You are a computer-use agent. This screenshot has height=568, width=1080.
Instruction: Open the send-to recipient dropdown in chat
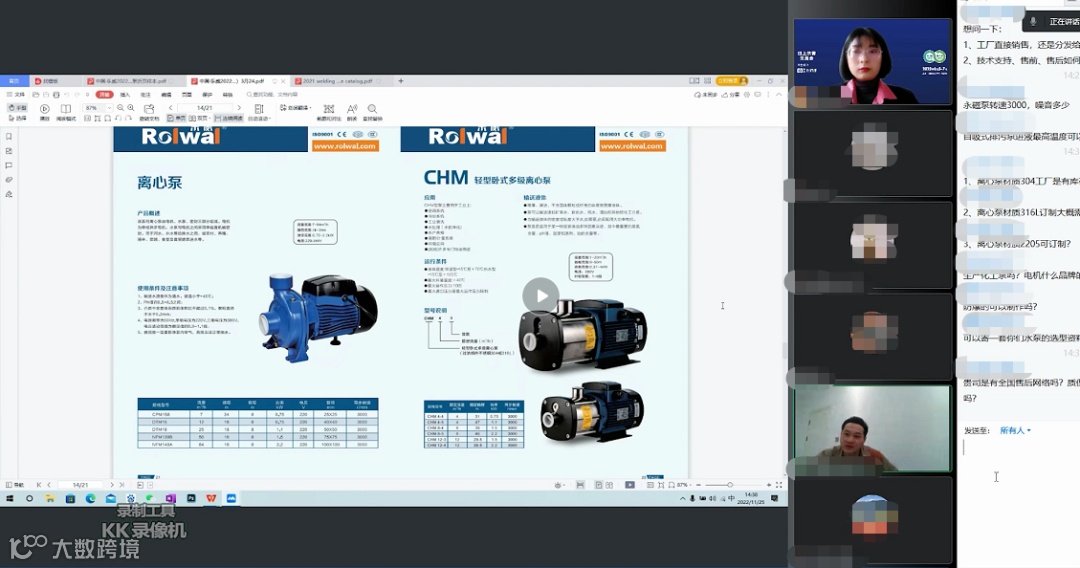click(x=1015, y=430)
